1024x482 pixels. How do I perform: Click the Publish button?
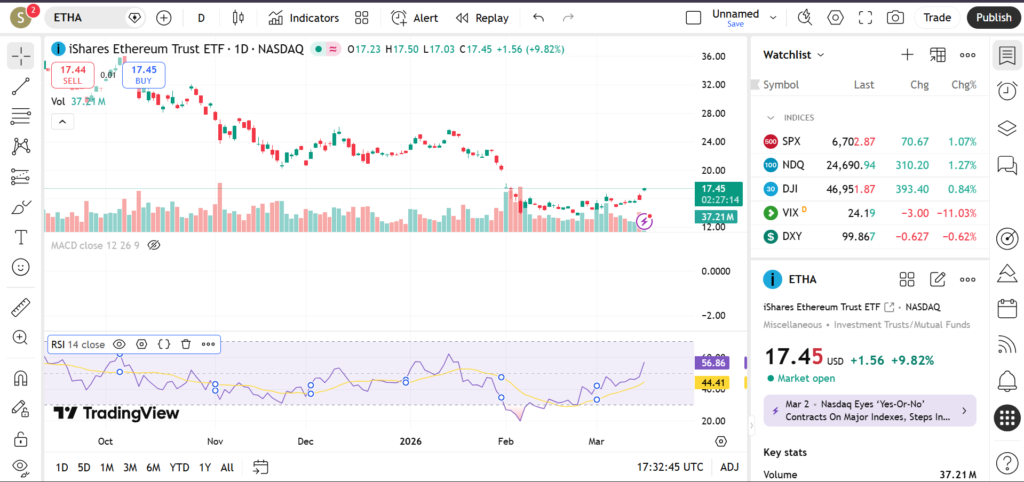coord(992,18)
